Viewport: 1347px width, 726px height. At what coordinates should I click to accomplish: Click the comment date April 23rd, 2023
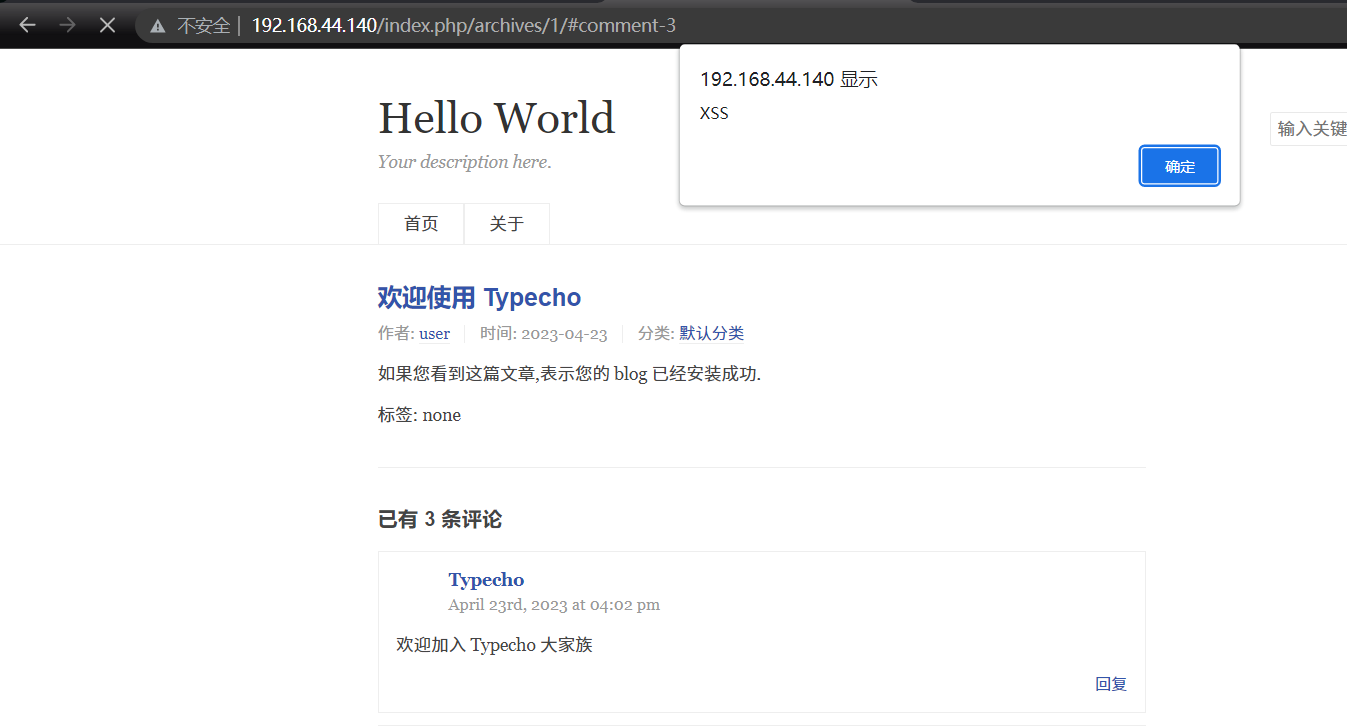(554, 605)
